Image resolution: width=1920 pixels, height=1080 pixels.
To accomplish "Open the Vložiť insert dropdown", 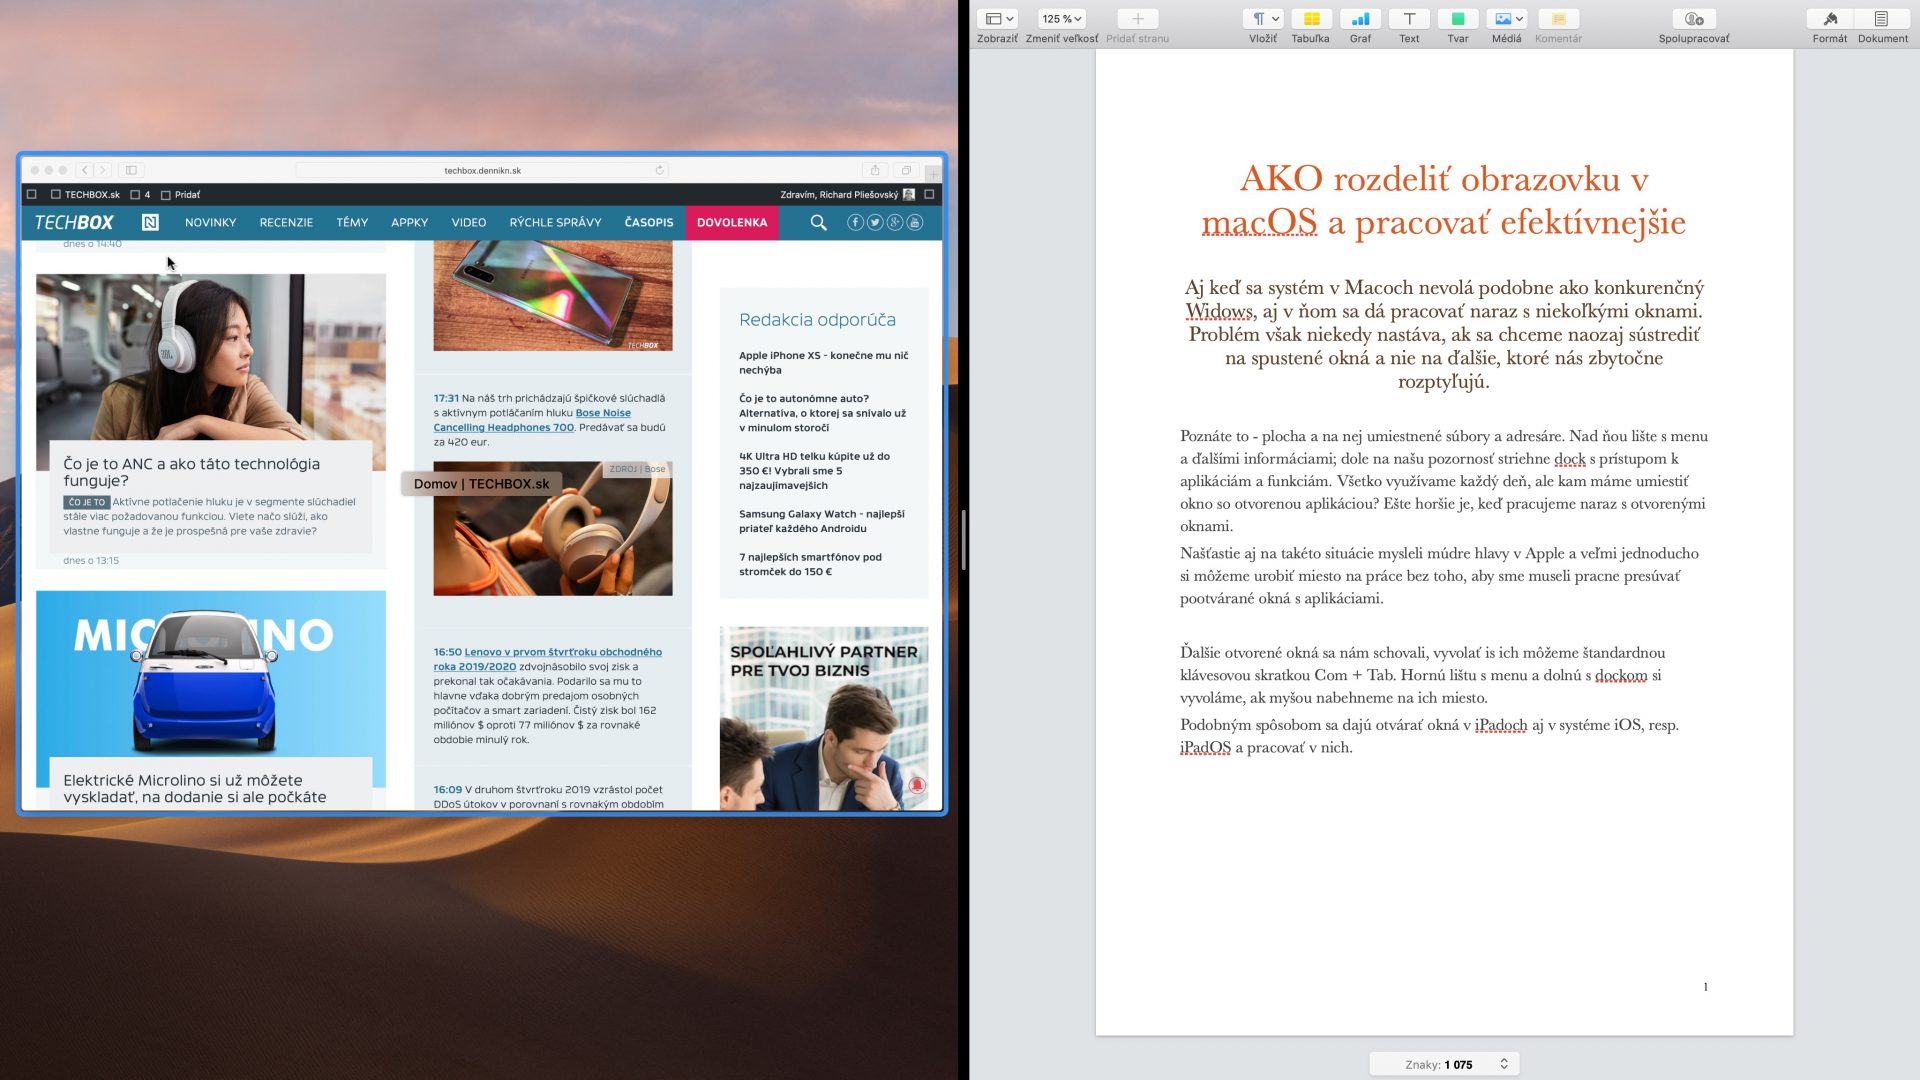I will coord(1264,19).
